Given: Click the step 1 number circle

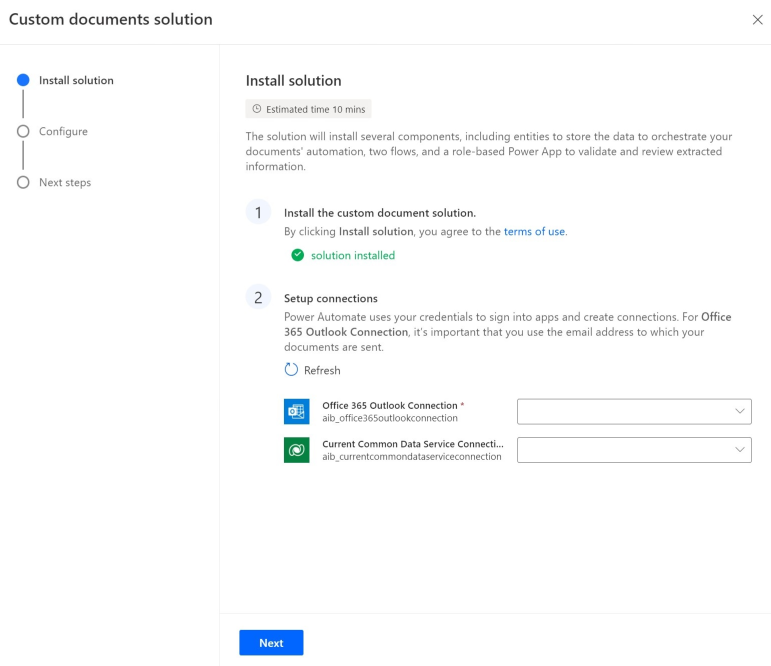Looking at the screenshot, I should 258,212.
